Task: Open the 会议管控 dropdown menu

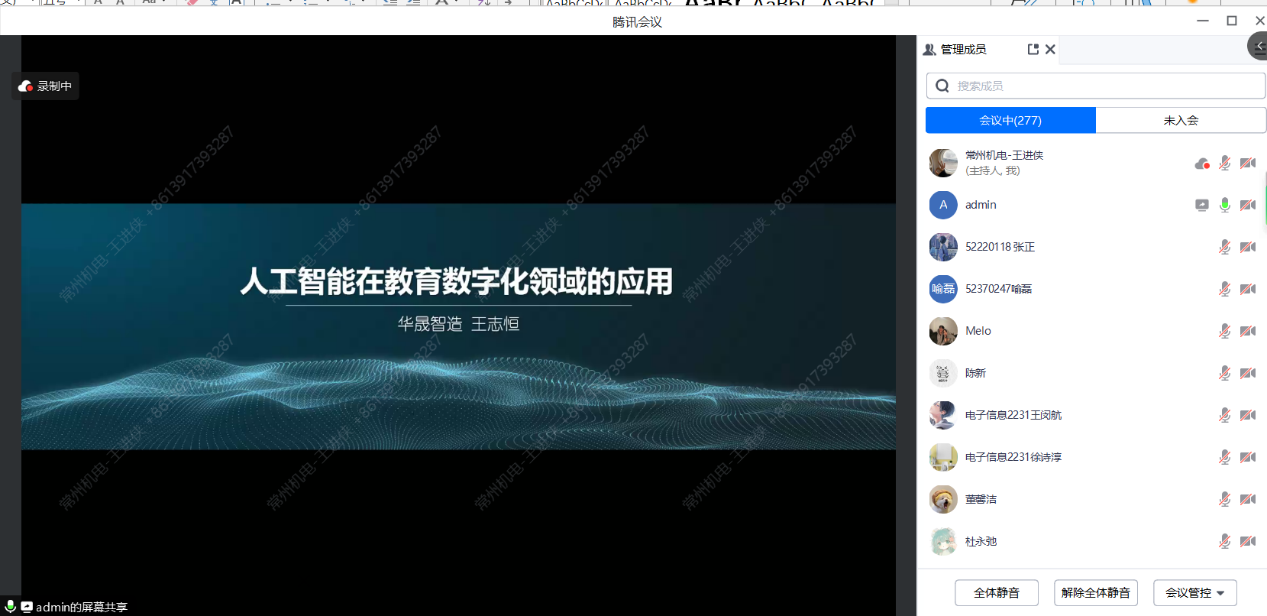Action: 1195,593
